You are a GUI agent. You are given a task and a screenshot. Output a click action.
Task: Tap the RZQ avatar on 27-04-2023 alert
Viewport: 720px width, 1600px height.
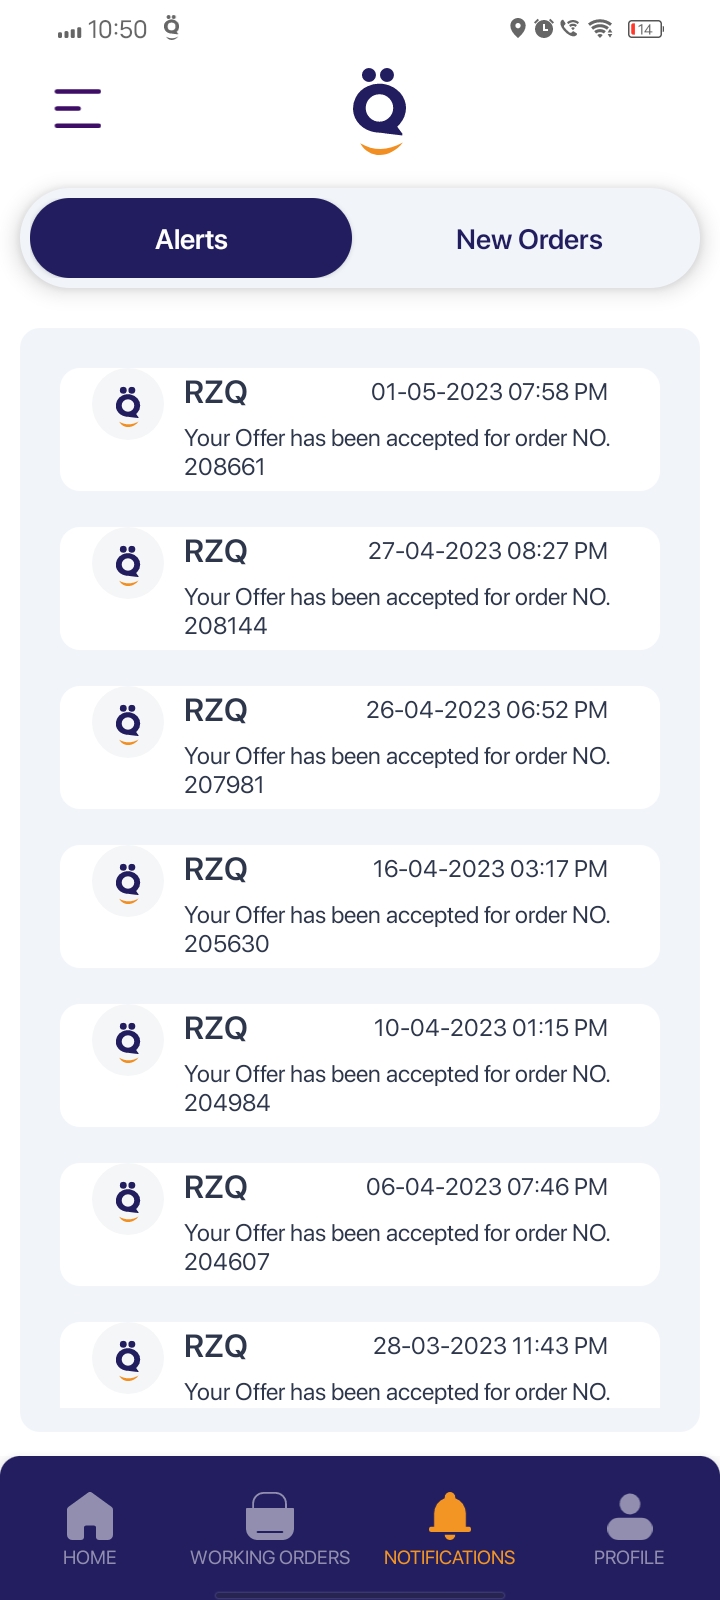coord(128,563)
